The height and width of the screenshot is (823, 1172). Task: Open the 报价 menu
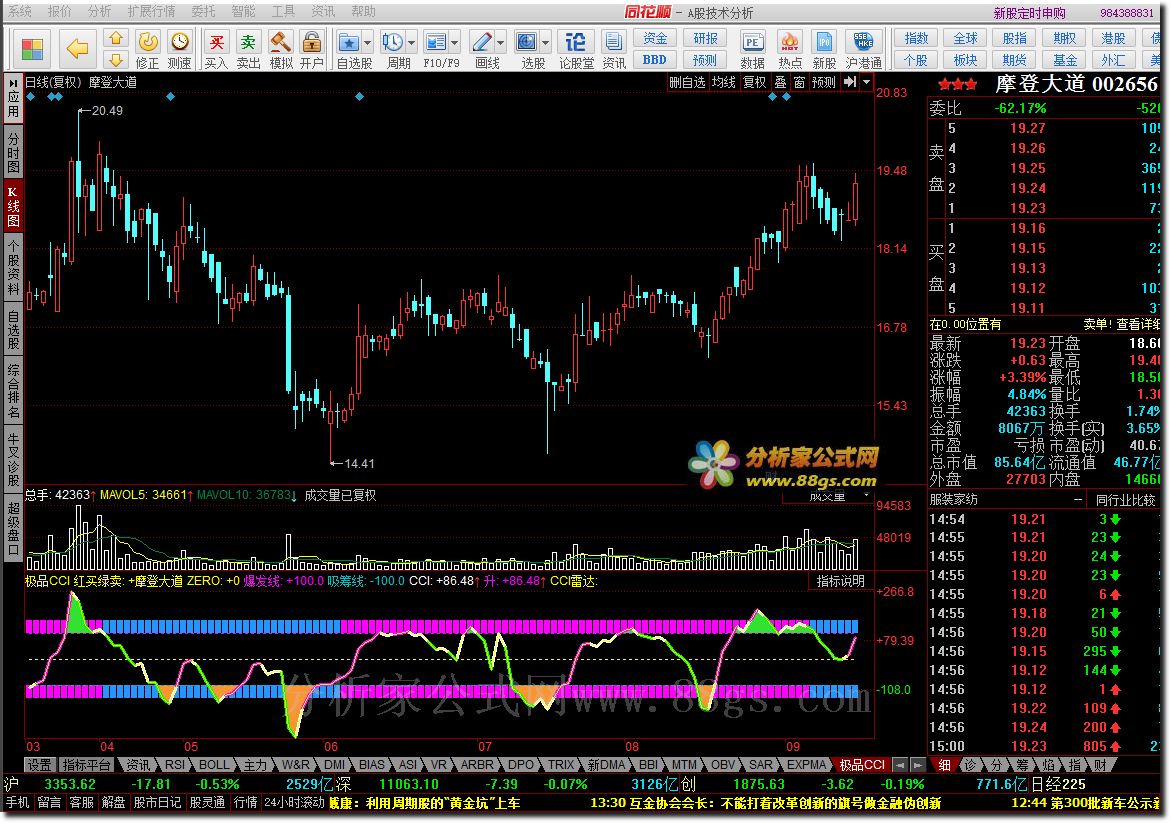coord(59,11)
